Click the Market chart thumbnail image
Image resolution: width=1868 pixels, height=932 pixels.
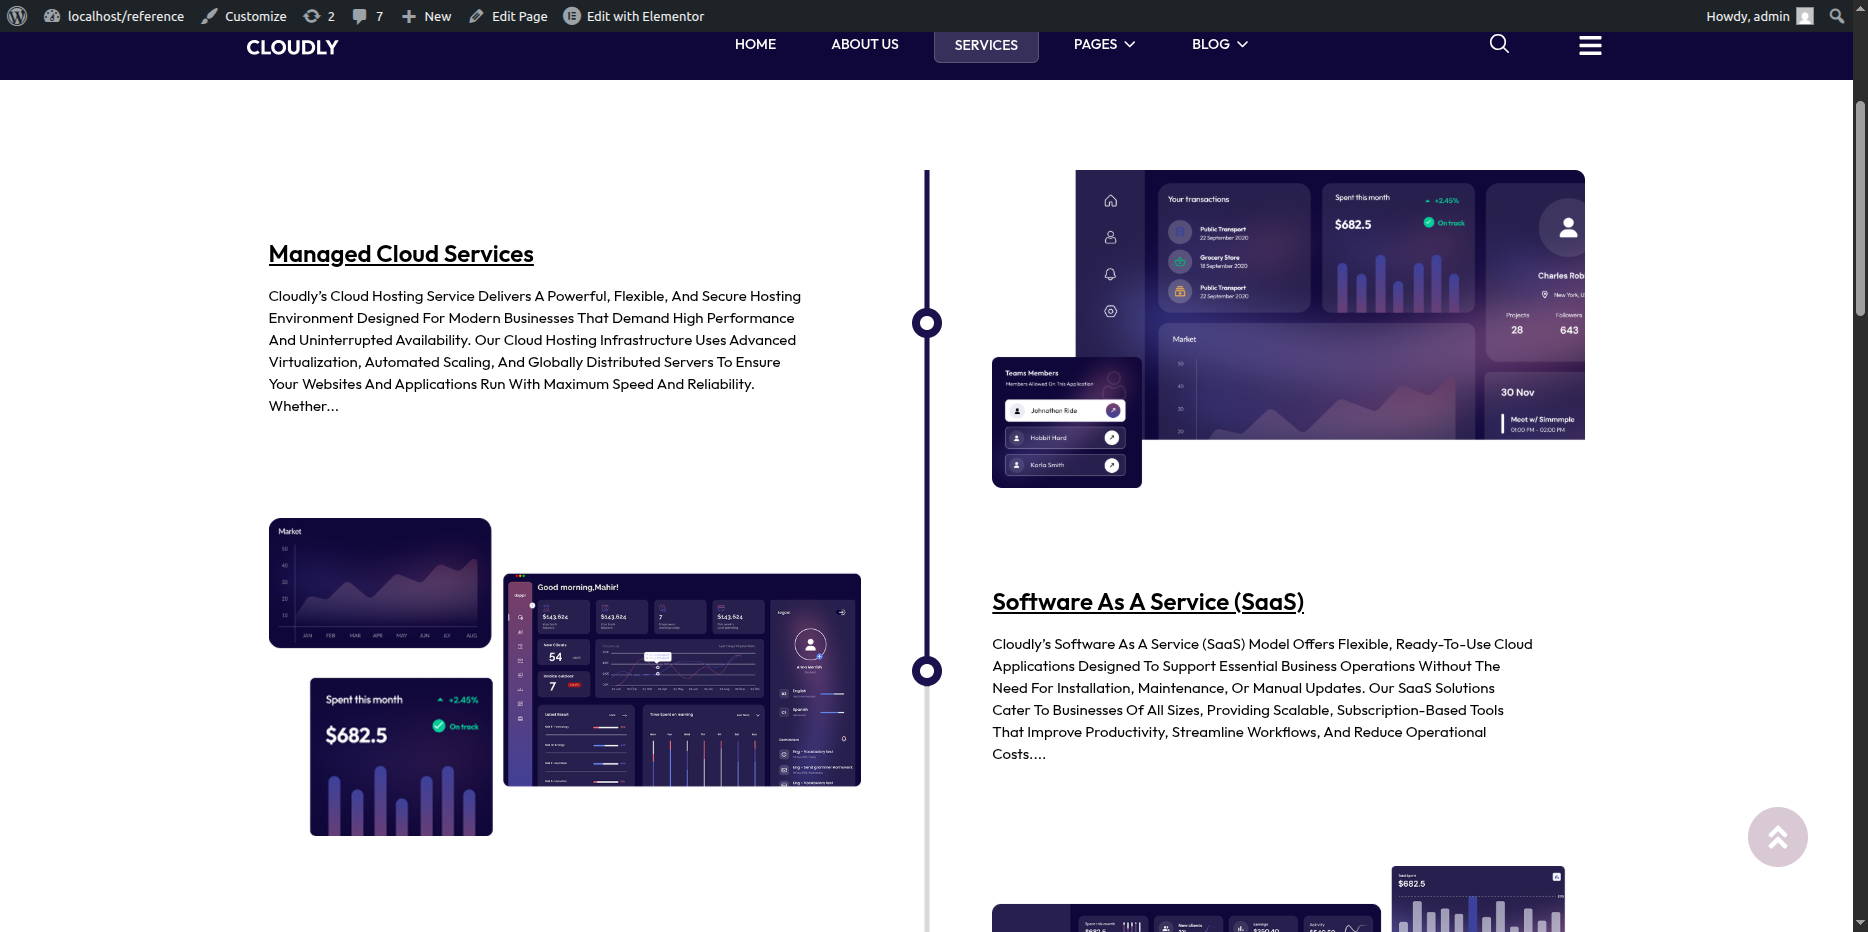pyautogui.click(x=380, y=583)
